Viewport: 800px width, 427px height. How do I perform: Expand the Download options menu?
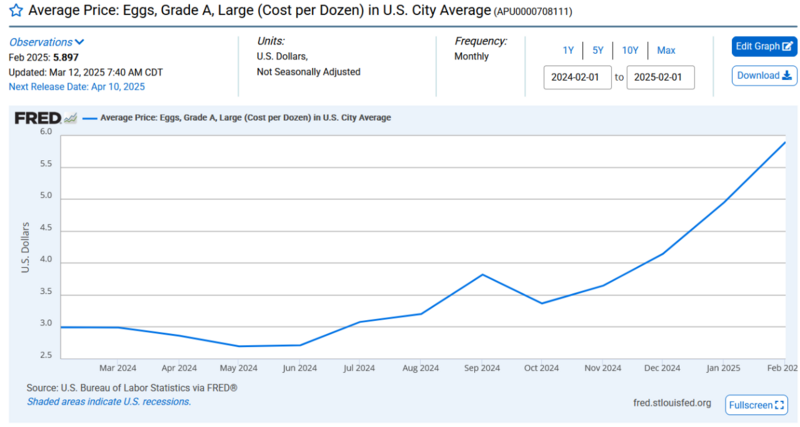click(764, 75)
